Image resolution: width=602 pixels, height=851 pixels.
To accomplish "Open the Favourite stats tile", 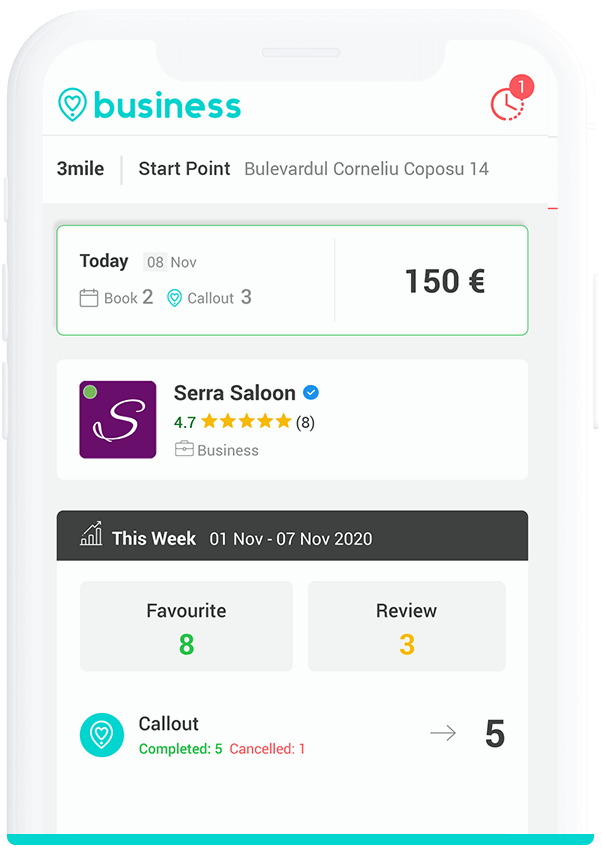I will (186, 626).
